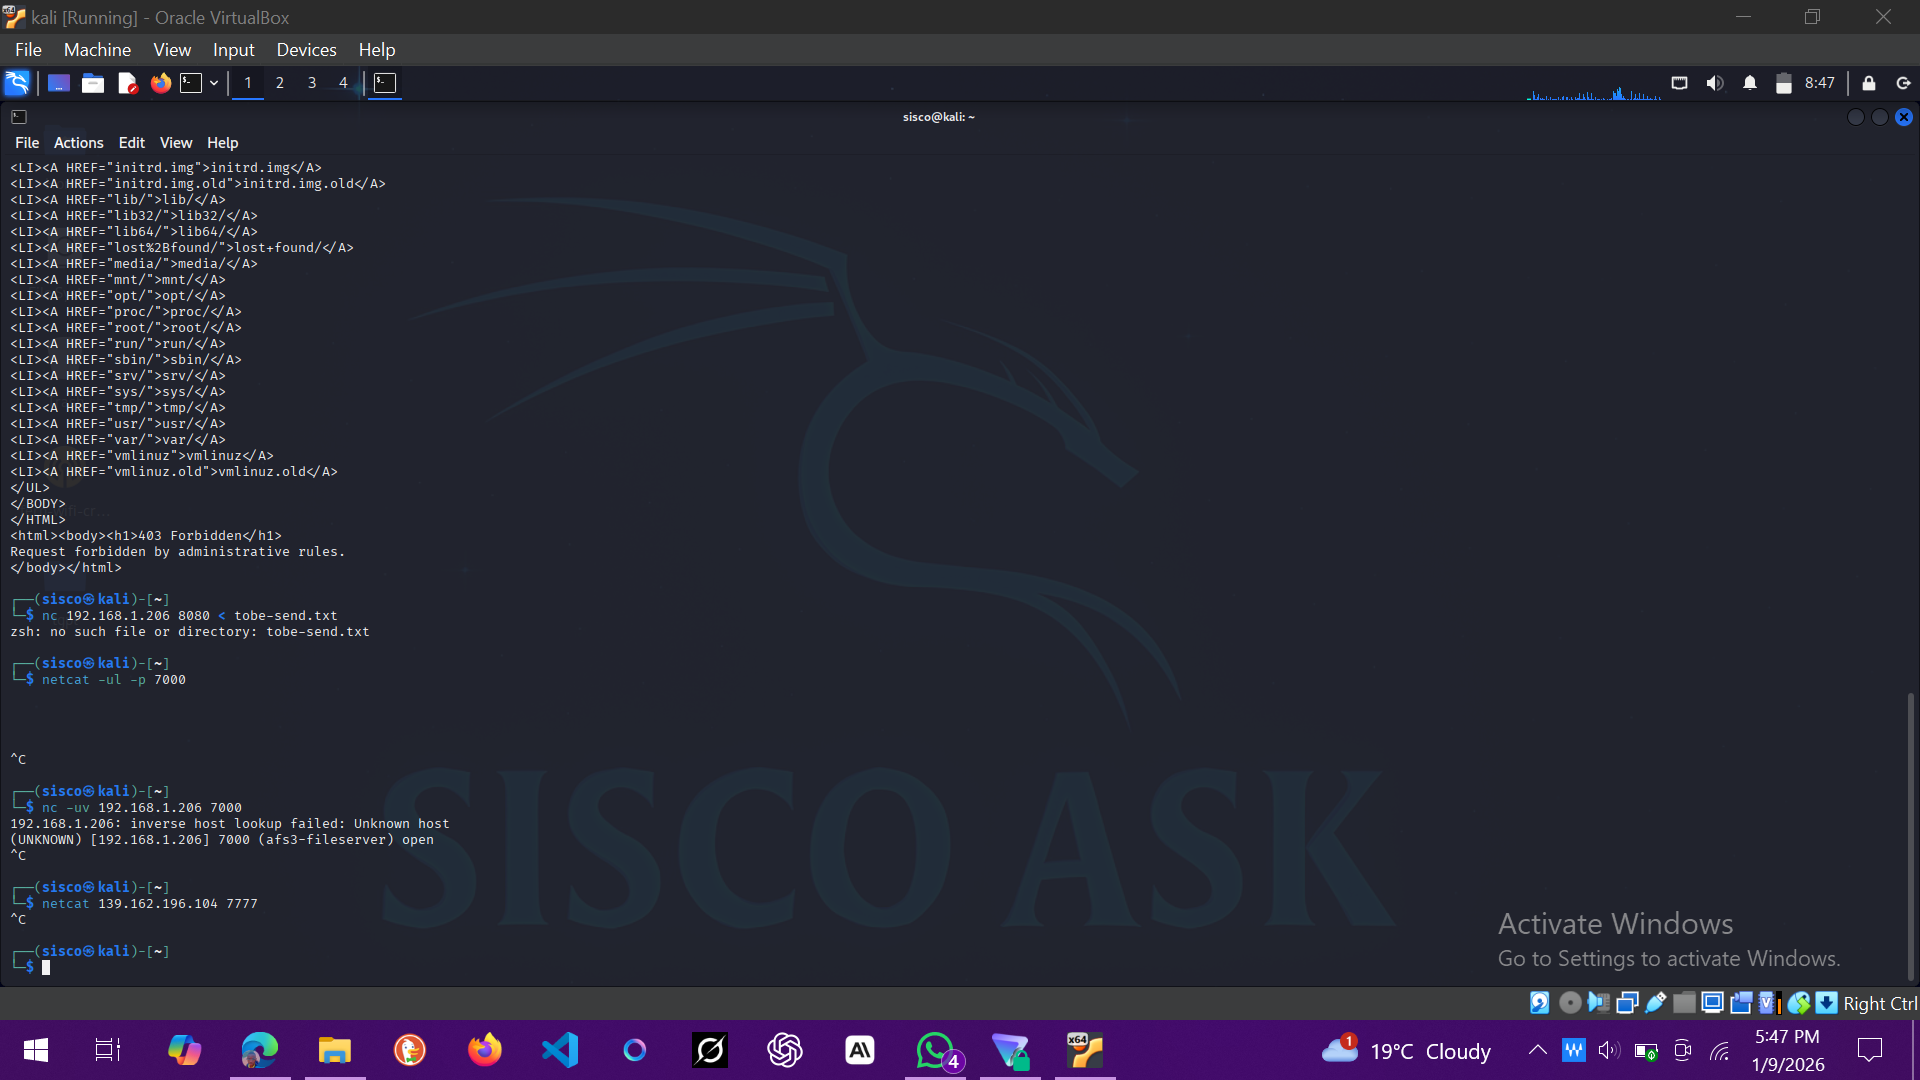Click the Right Ctrl host key label
The image size is (1920, 1080).
tap(1880, 1003)
